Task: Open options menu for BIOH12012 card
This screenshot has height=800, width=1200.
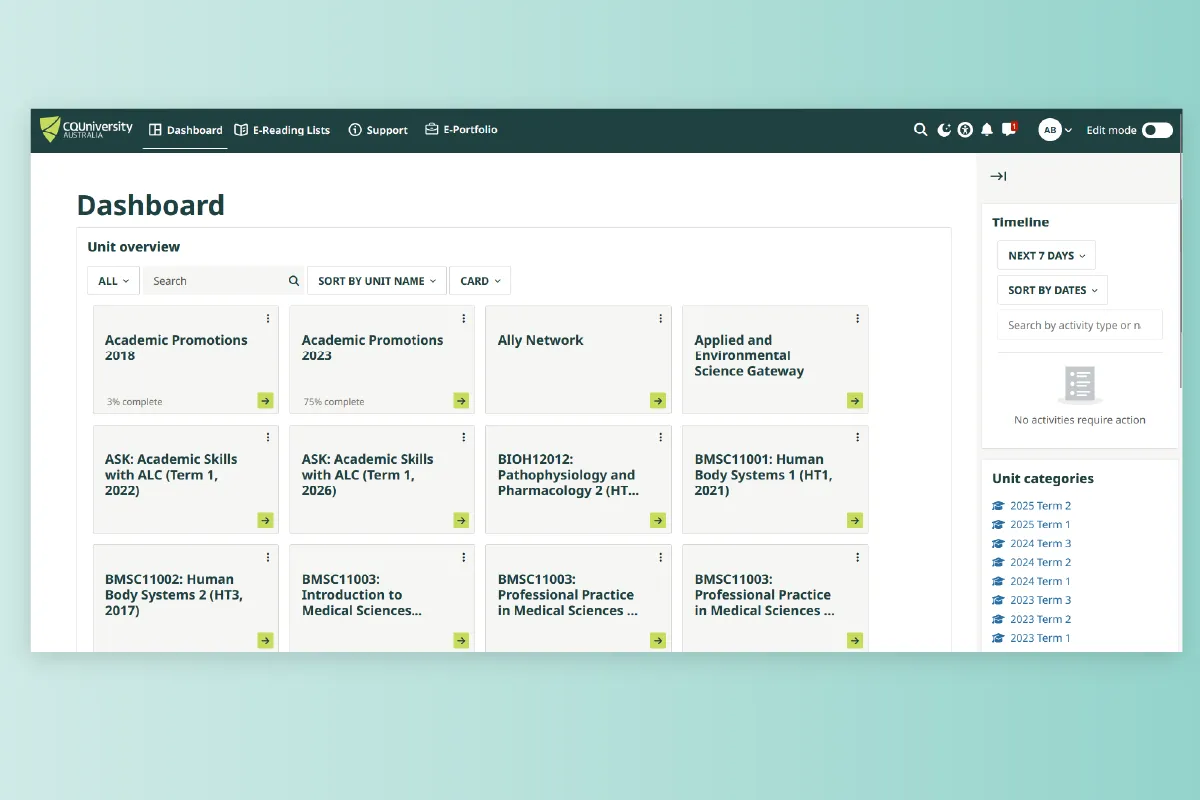Action: [661, 438]
